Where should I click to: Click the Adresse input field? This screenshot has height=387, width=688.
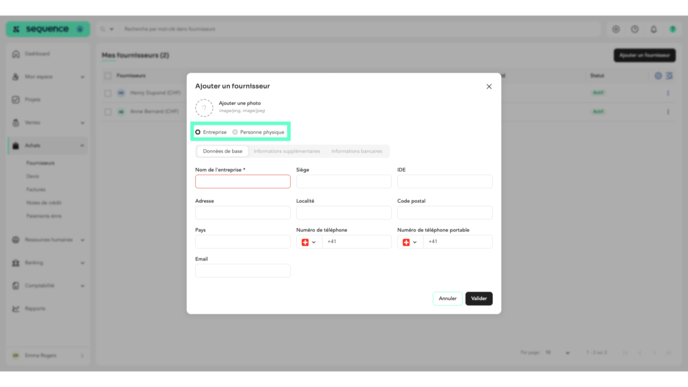(243, 213)
